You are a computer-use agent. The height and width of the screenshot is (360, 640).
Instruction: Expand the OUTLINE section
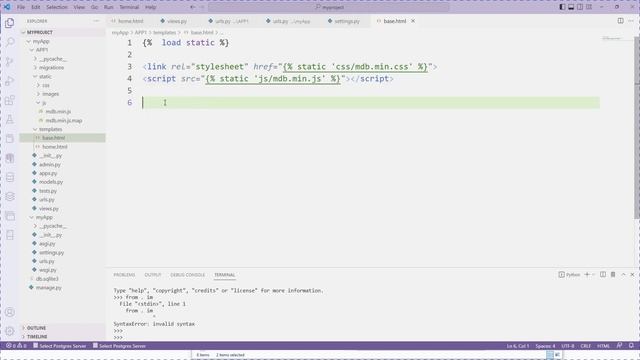tap(63, 328)
